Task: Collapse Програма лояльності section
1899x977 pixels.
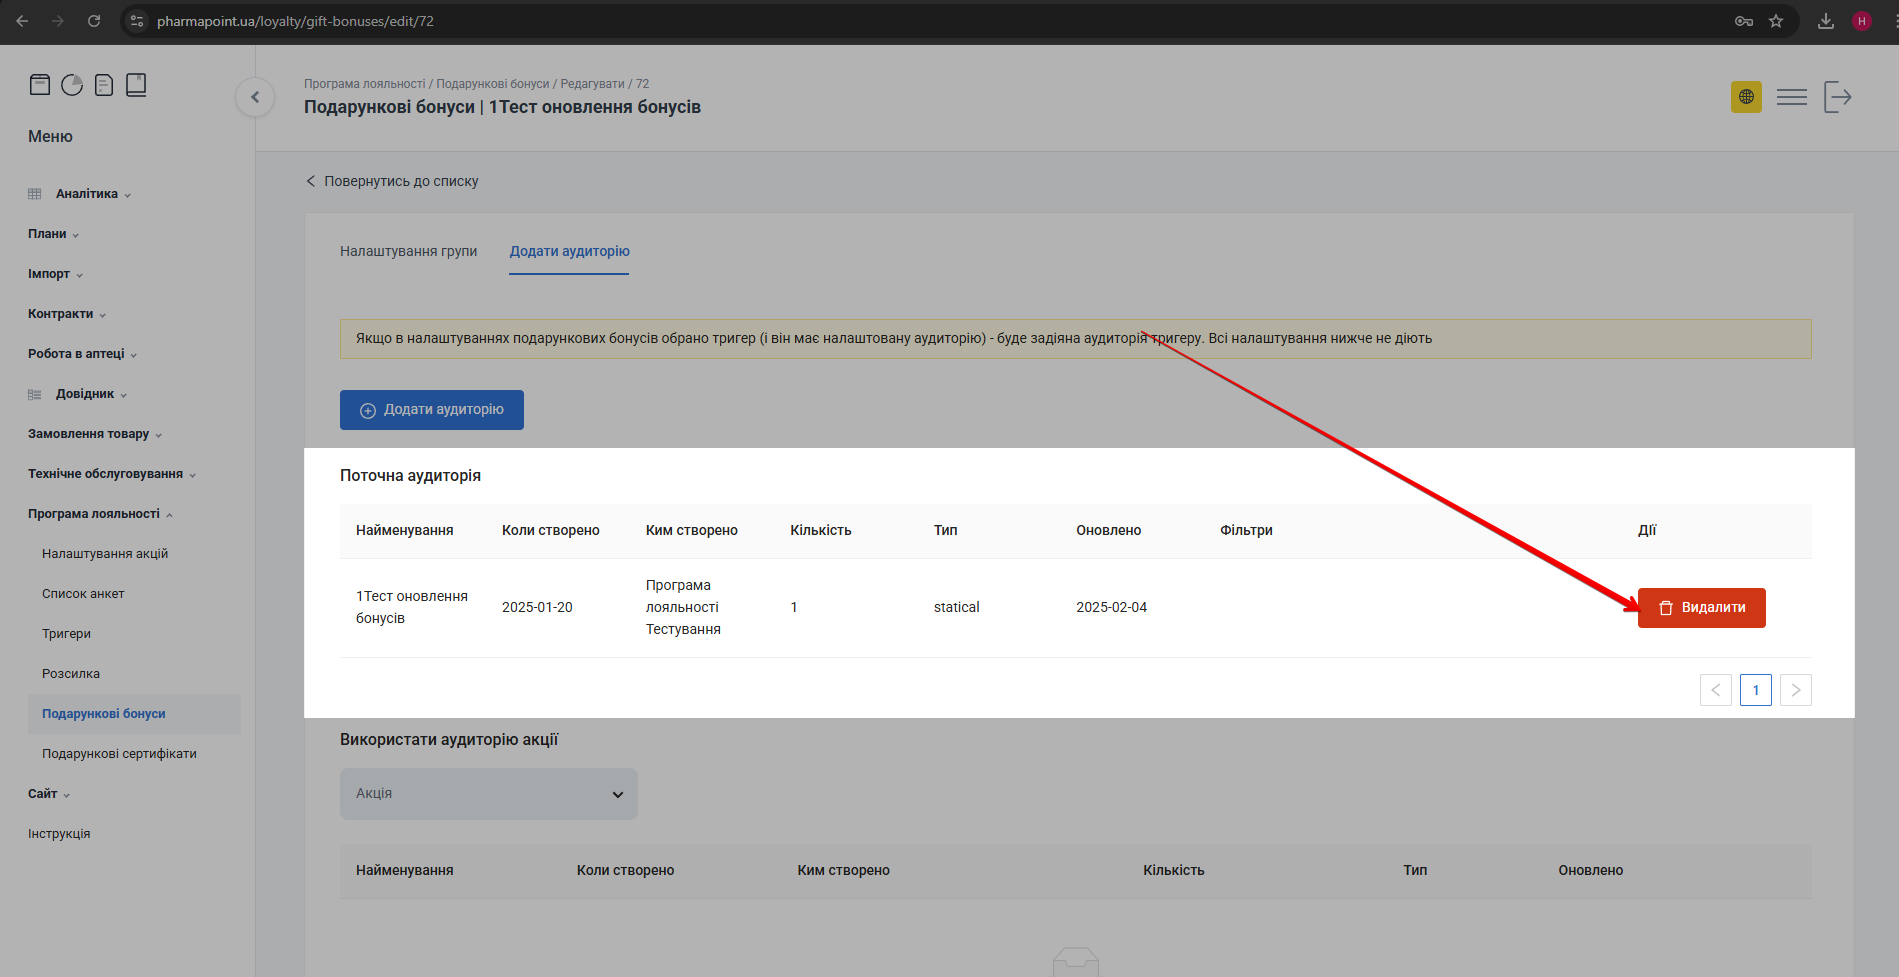Action: coord(101,514)
